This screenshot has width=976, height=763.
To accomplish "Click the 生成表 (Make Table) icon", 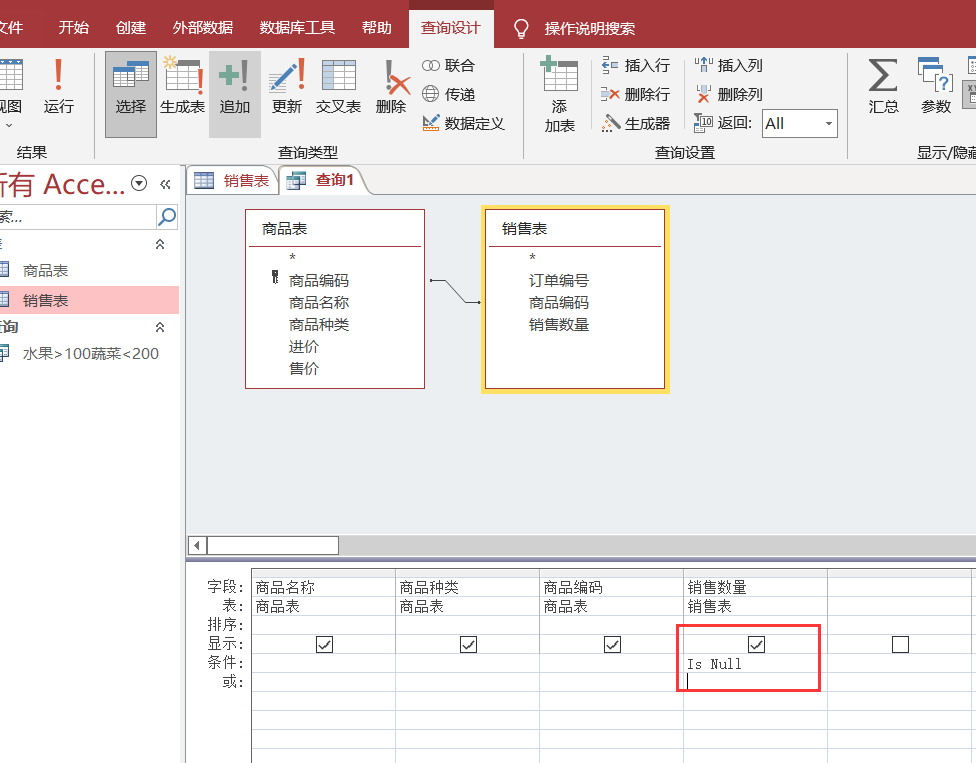I will coord(183,75).
